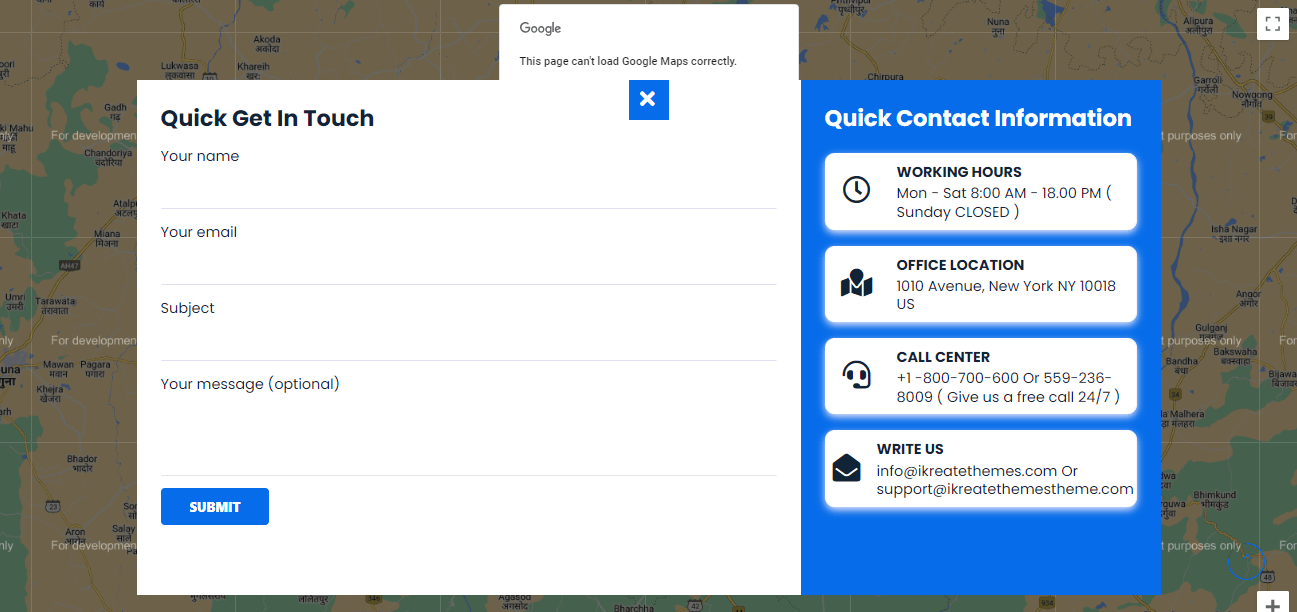Click the Google Maps load error message

[x=627, y=61]
